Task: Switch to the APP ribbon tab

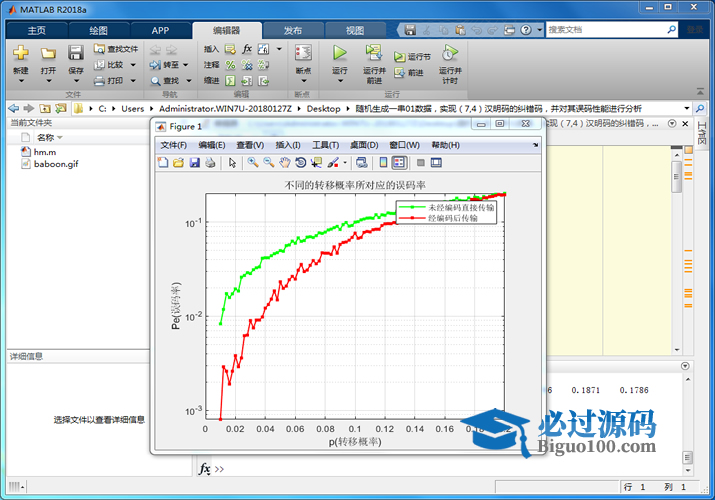Action: coord(161,31)
